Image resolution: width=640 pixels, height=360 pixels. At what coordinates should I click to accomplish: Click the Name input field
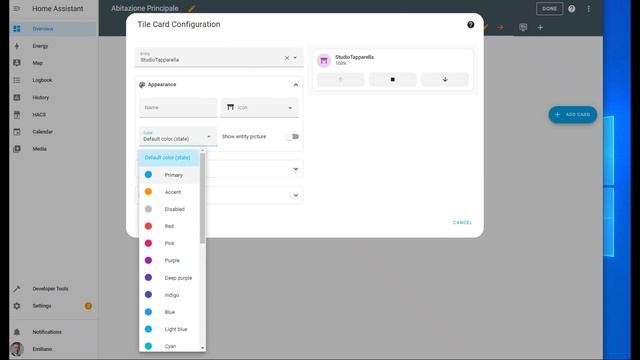pyautogui.click(x=178, y=108)
